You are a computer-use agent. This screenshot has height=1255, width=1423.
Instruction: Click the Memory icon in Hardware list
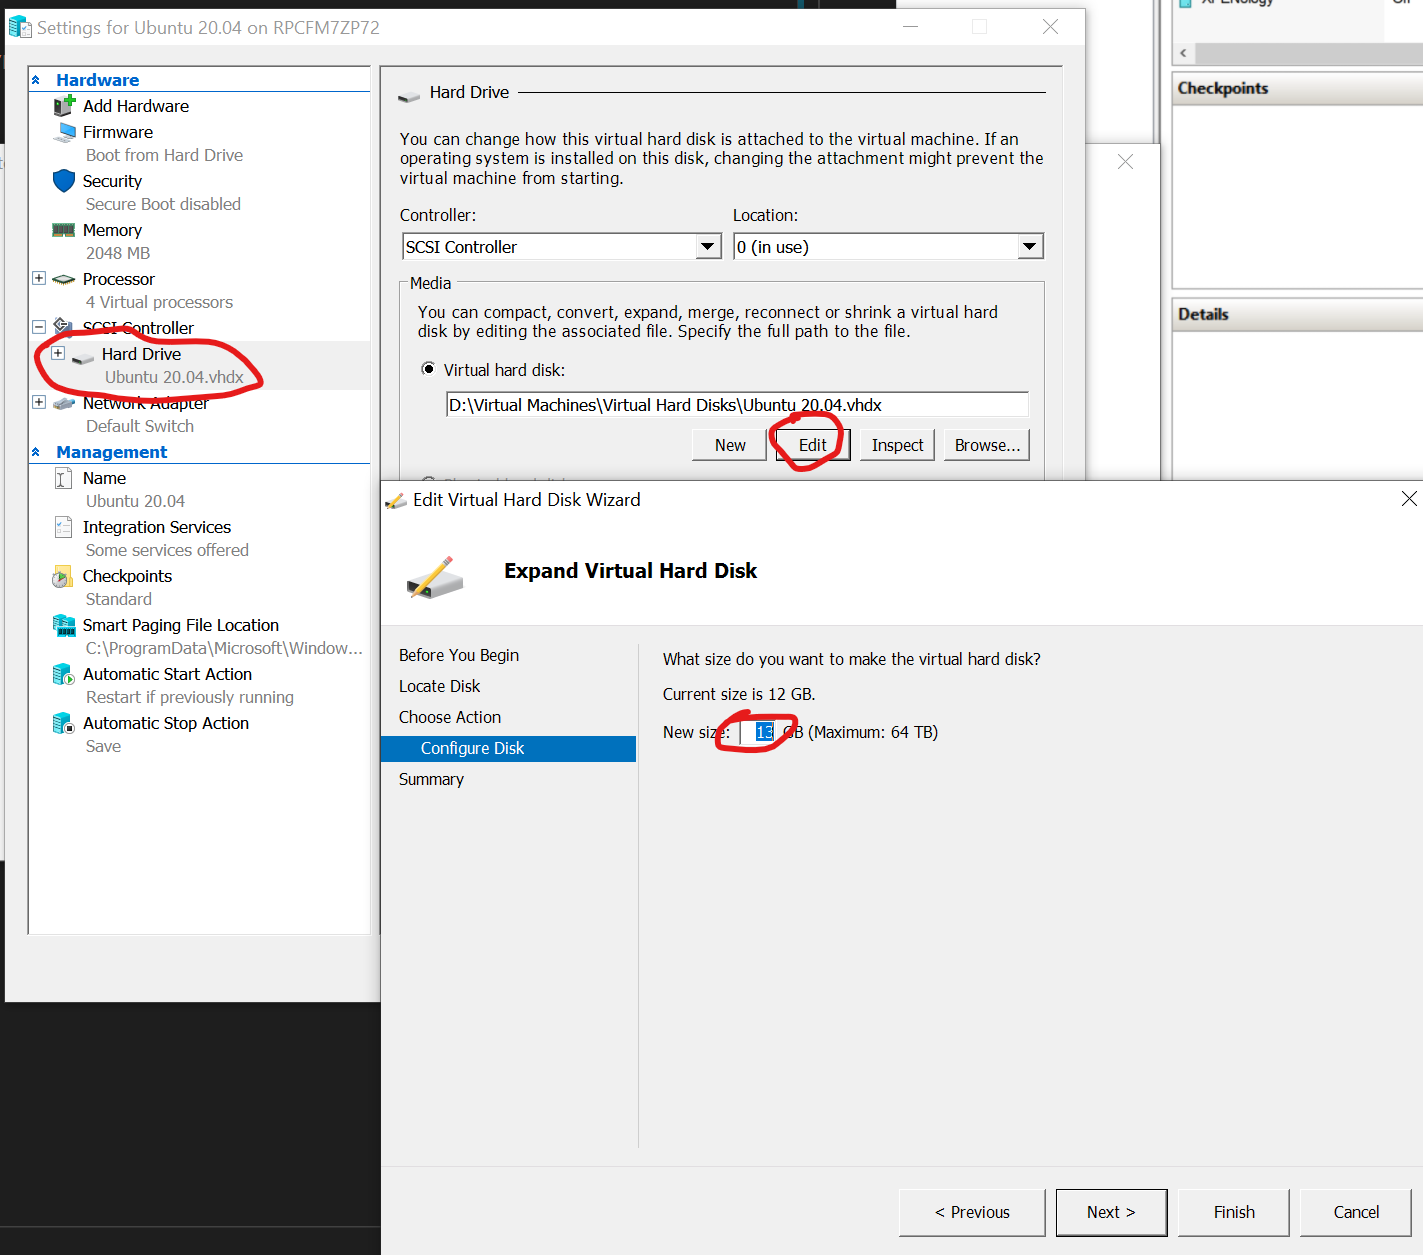tap(64, 229)
